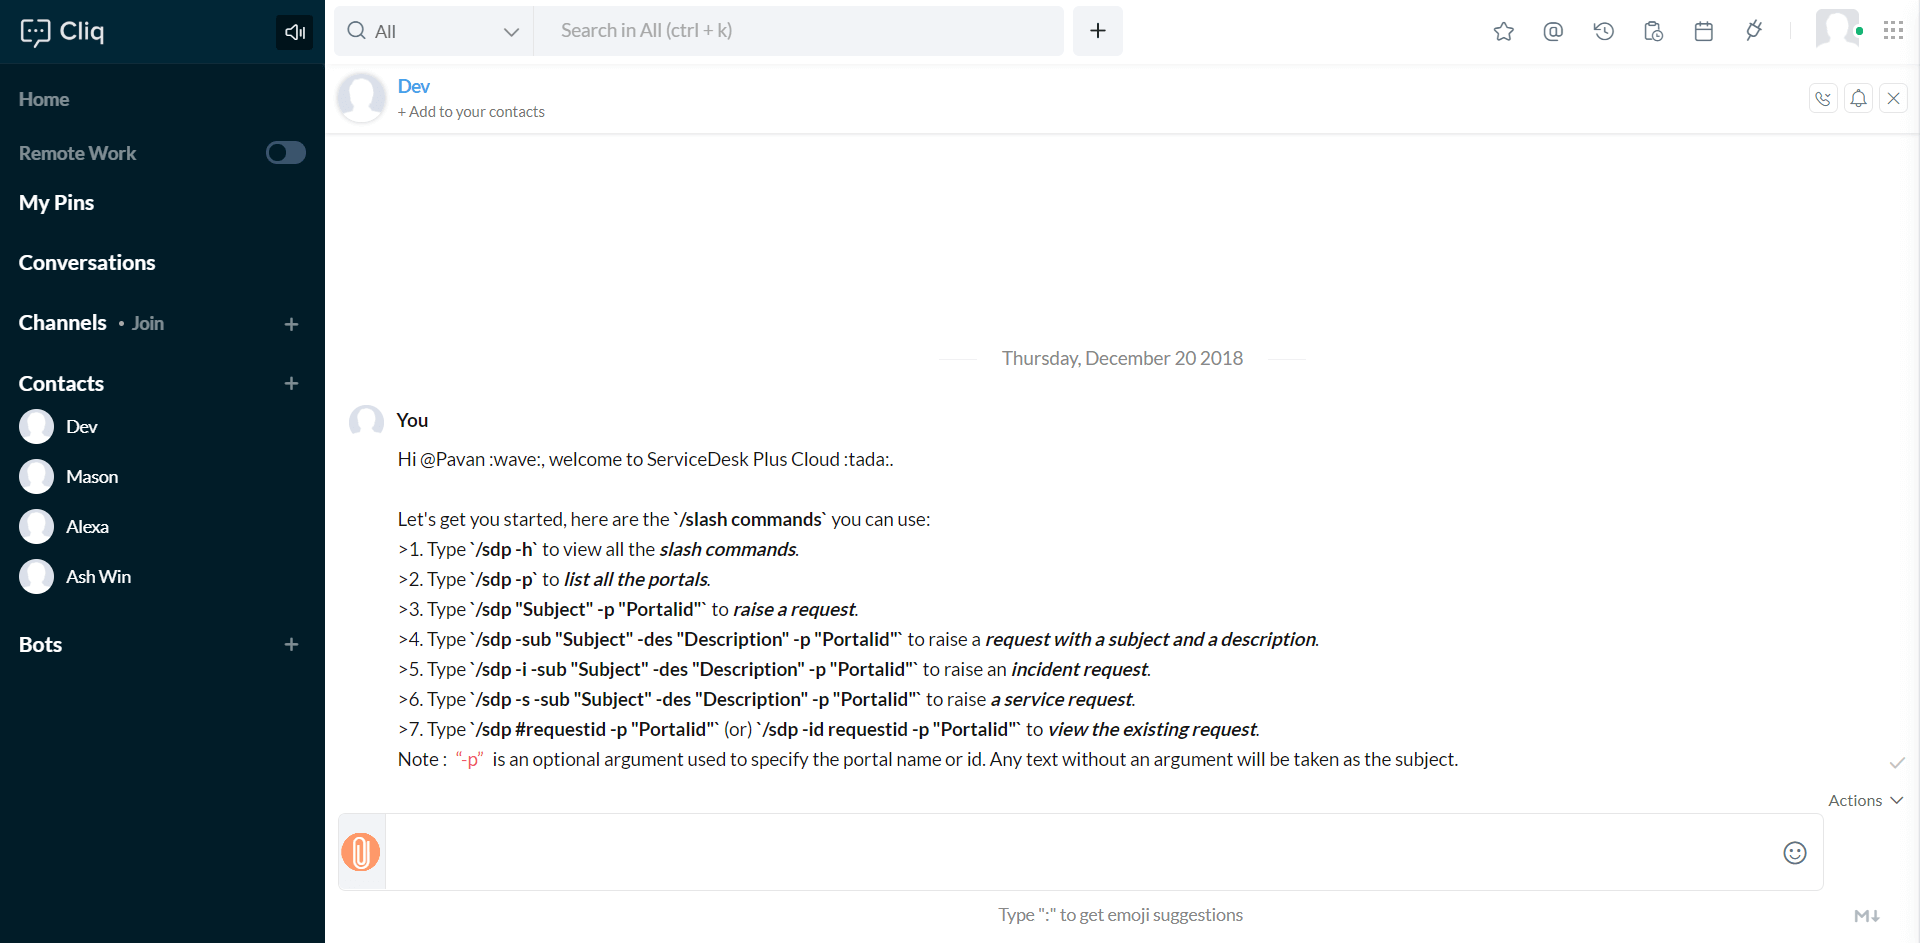Toggle the Remote Work switch

(285, 153)
